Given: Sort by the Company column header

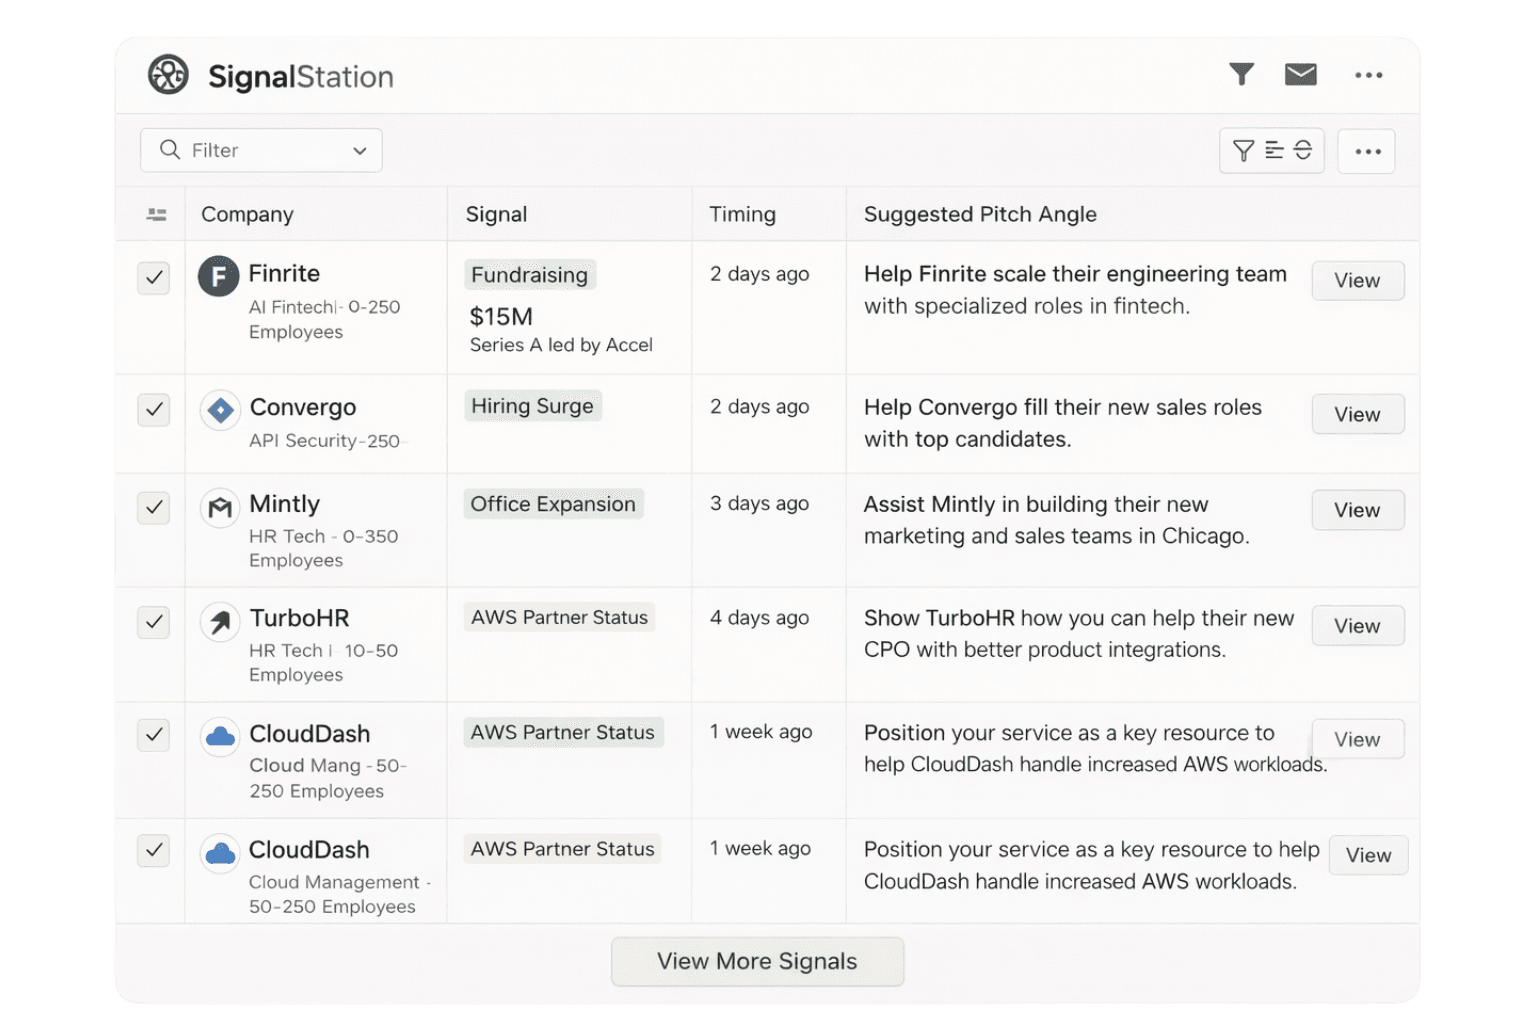Looking at the screenshot, I should point(247,214).
